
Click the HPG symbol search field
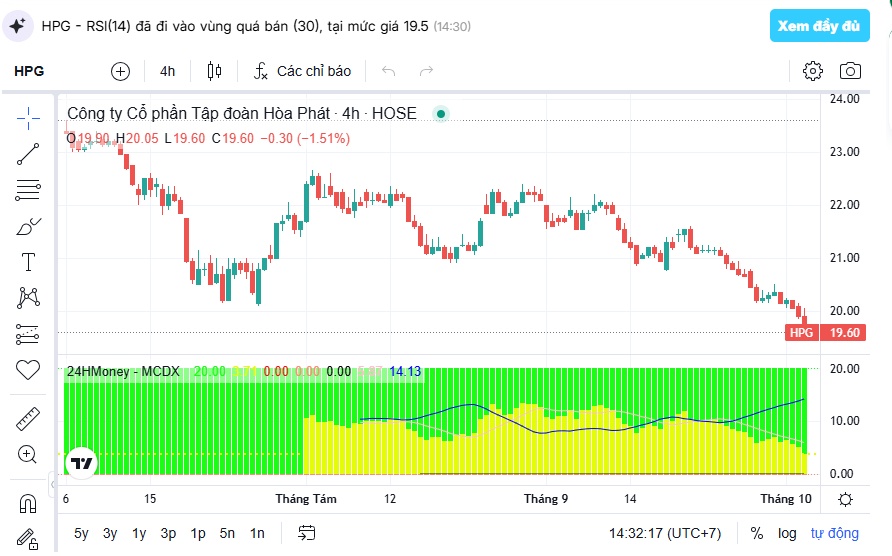click(x=29, y=71)
